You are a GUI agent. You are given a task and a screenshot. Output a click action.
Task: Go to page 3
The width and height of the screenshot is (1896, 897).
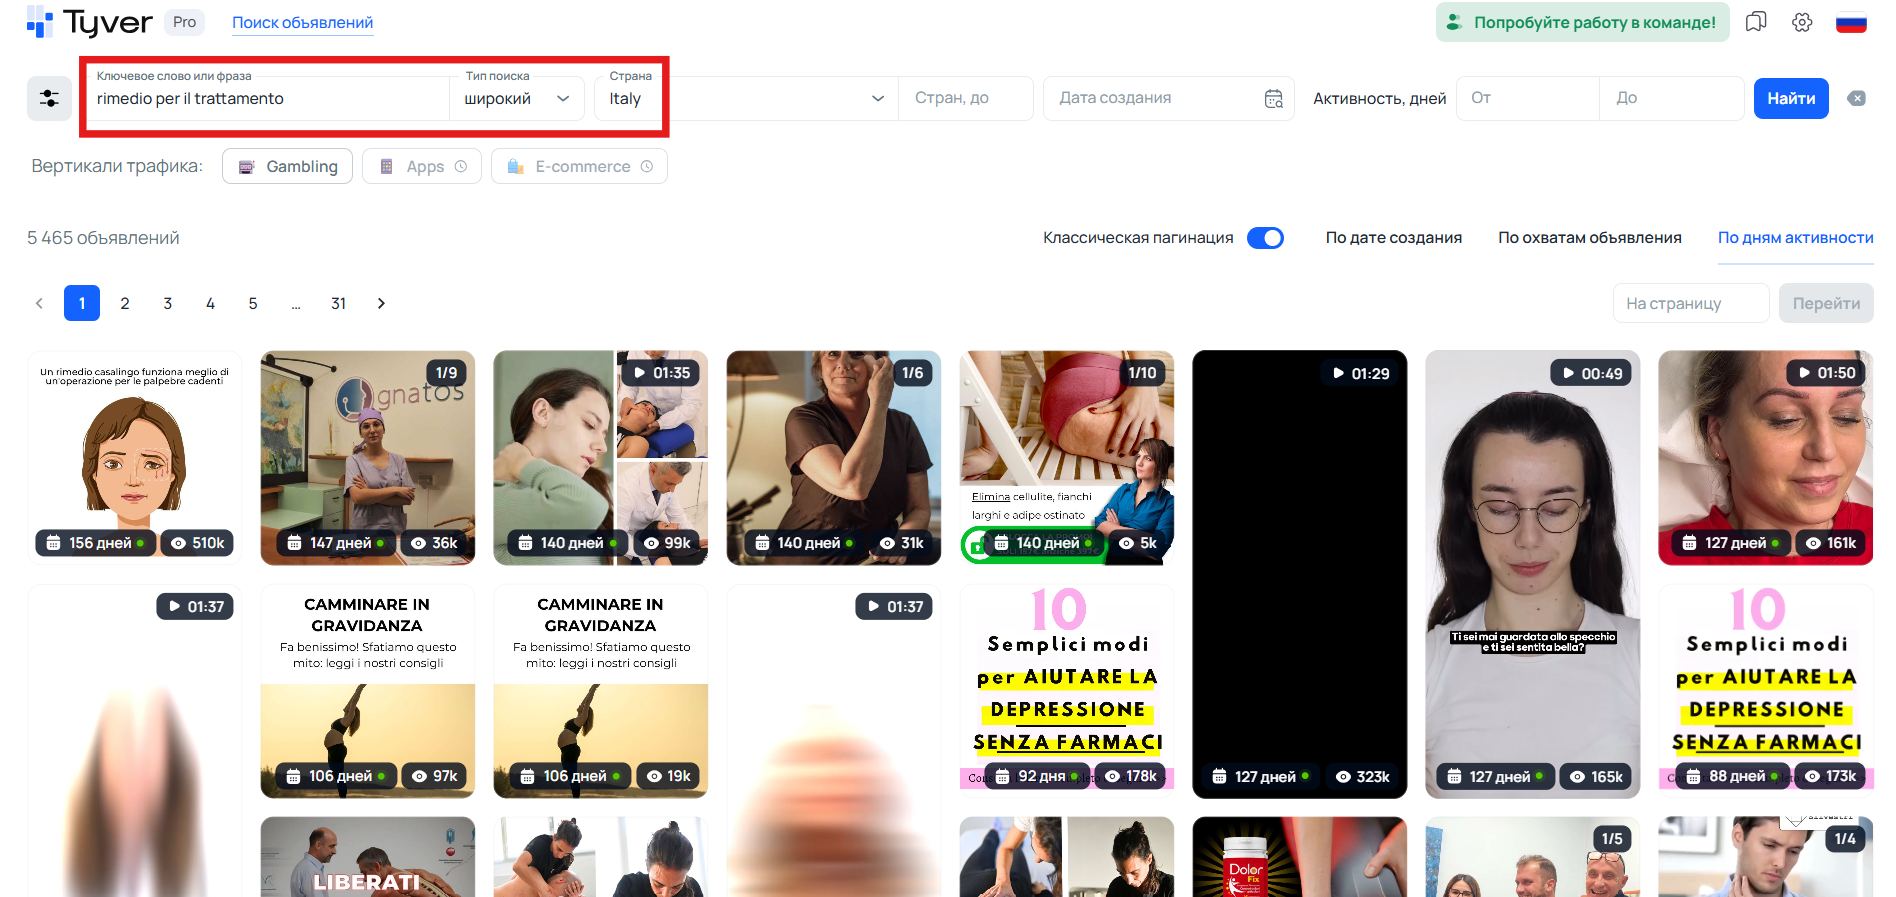tap(168, 303)
